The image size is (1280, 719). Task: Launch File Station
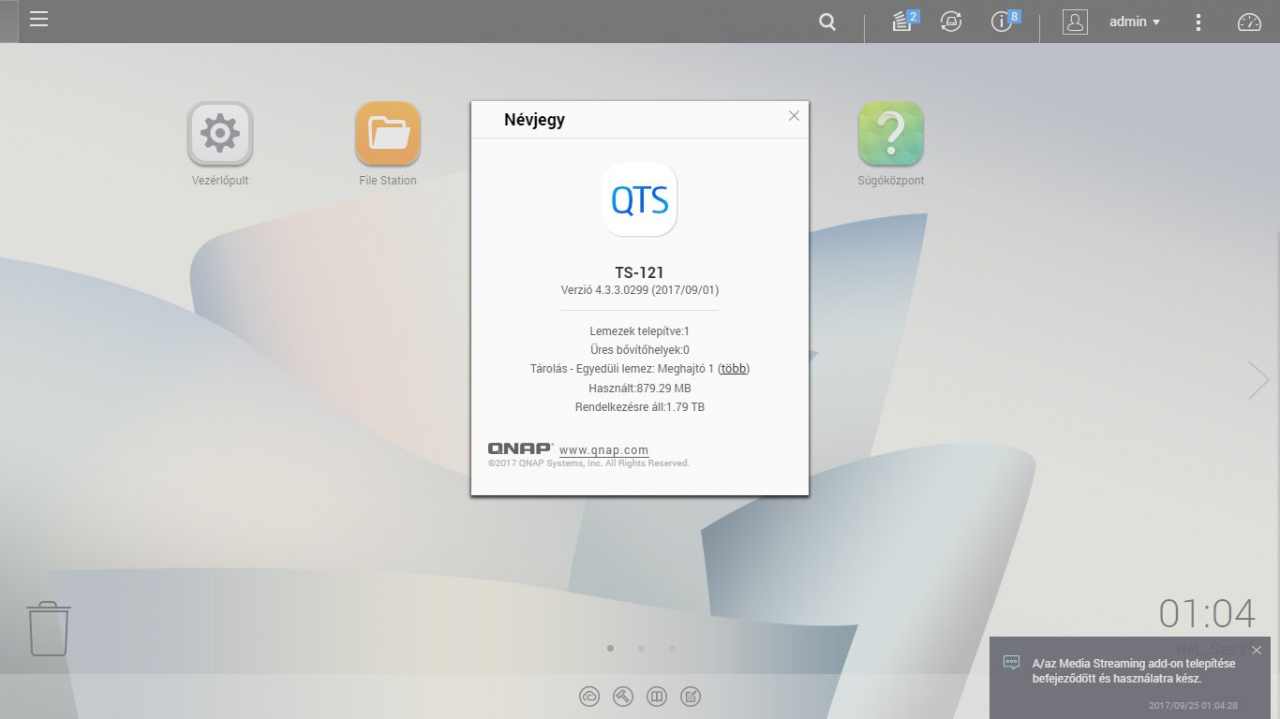pyautogui.click(x=388, y=134)
